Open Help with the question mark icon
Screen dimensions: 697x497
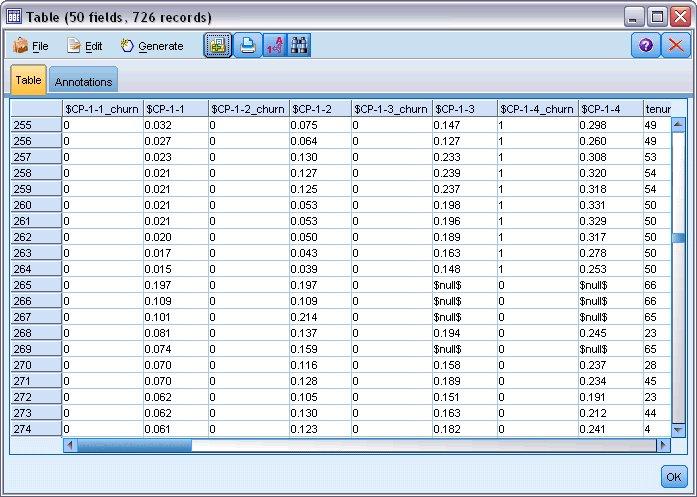[645, 45]
